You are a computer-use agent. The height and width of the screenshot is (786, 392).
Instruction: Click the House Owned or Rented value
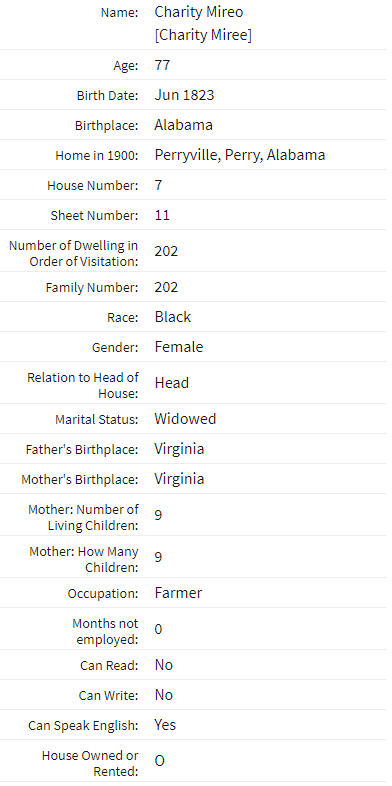point(159,761)
